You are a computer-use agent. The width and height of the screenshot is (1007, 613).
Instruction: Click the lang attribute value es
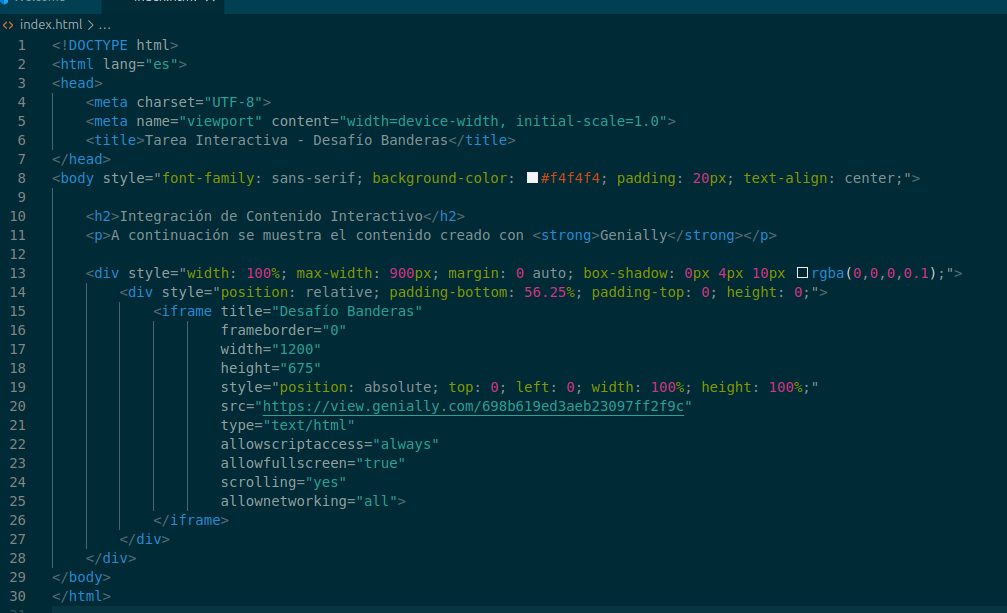[162, 64]
